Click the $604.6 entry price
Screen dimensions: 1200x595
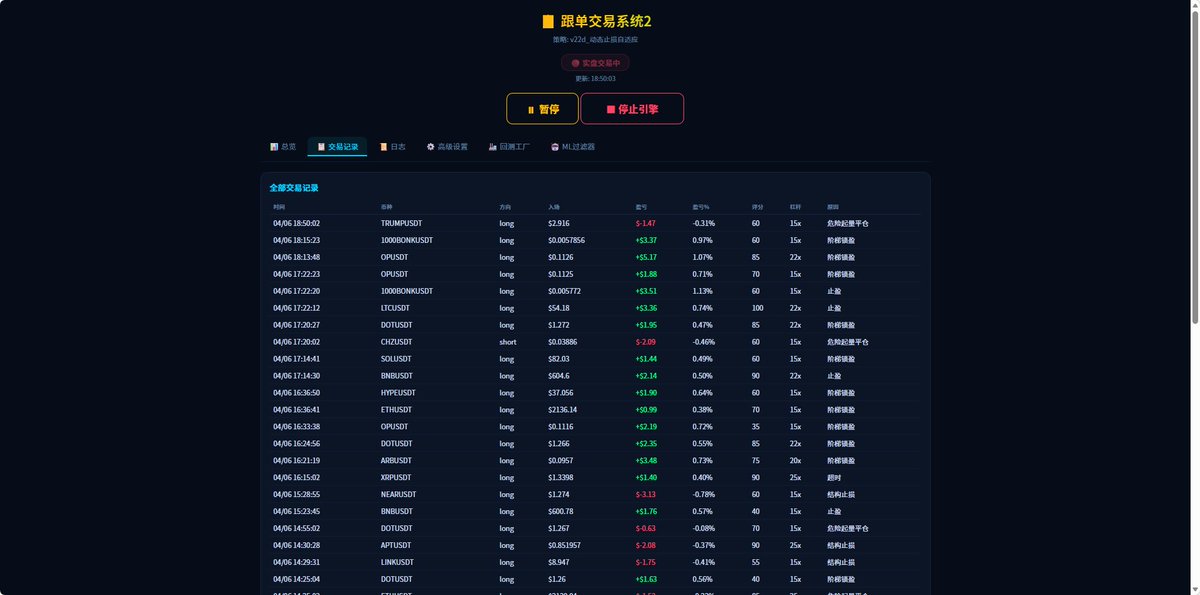[559, 376]
